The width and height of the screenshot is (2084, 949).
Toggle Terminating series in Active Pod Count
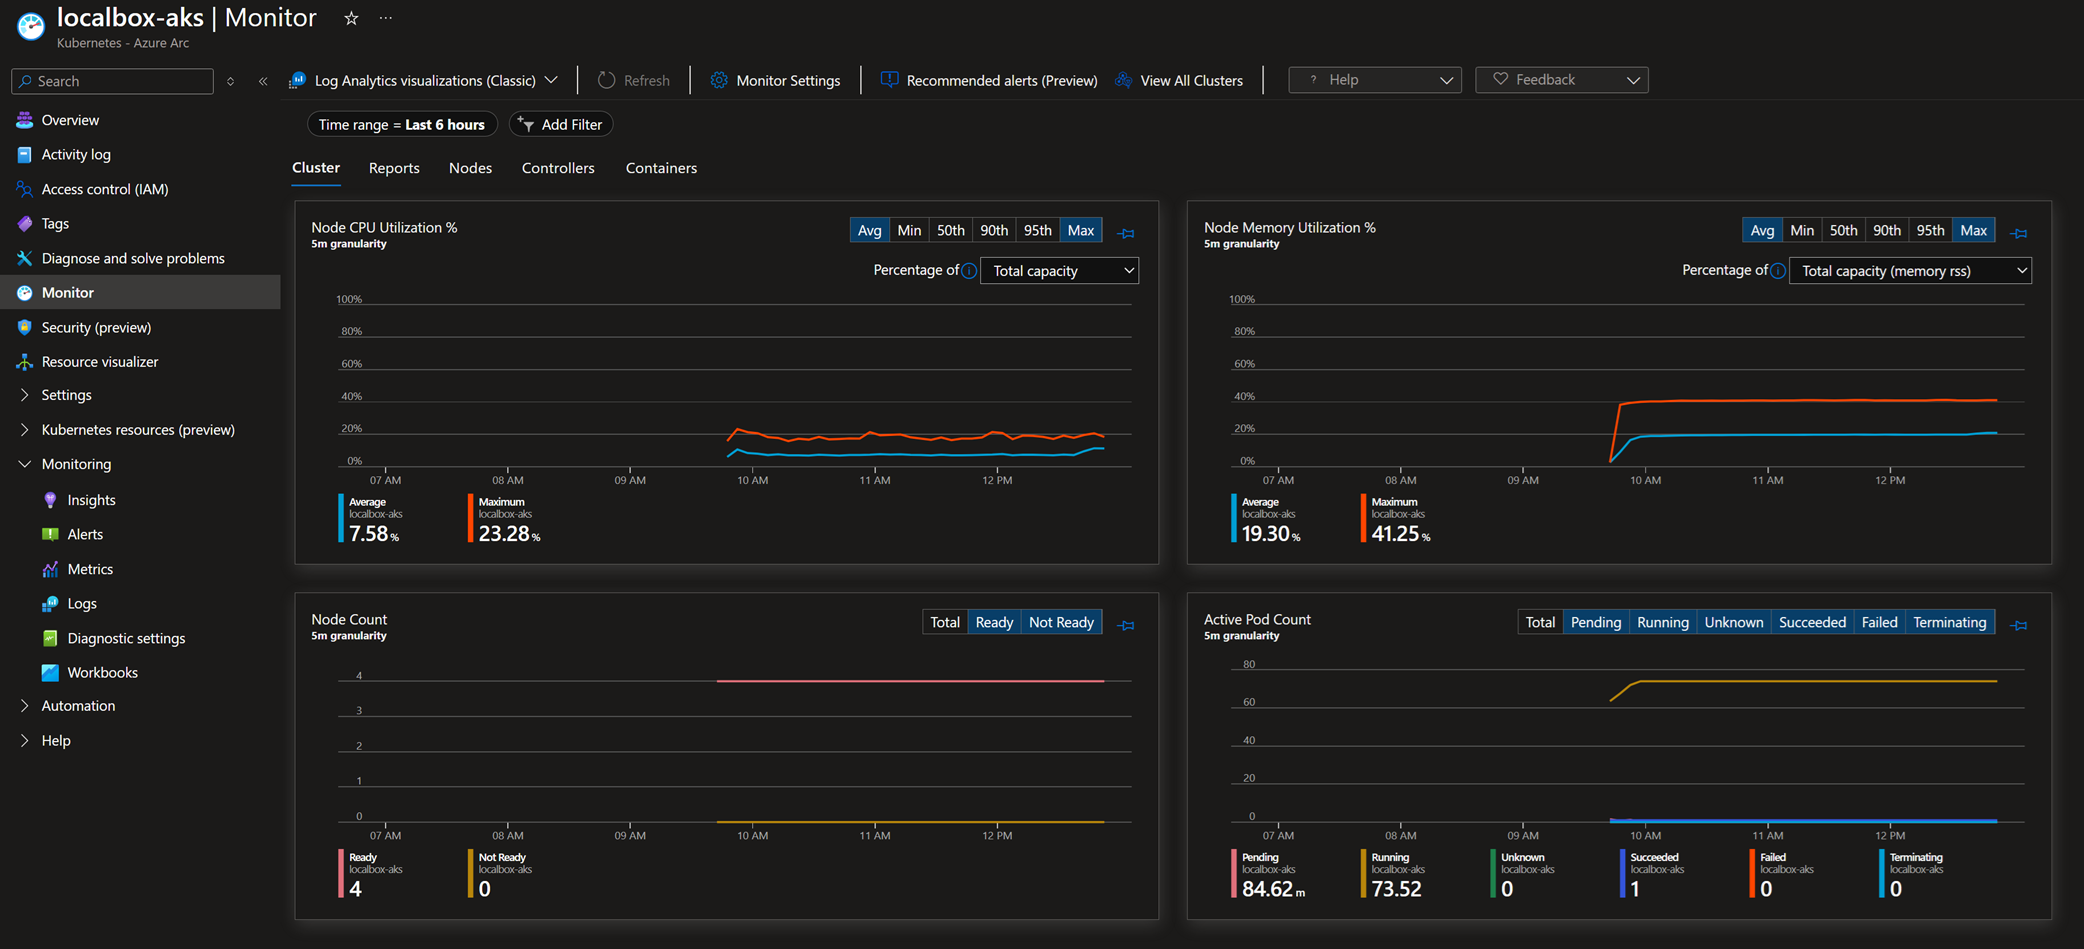(1949, 622)
